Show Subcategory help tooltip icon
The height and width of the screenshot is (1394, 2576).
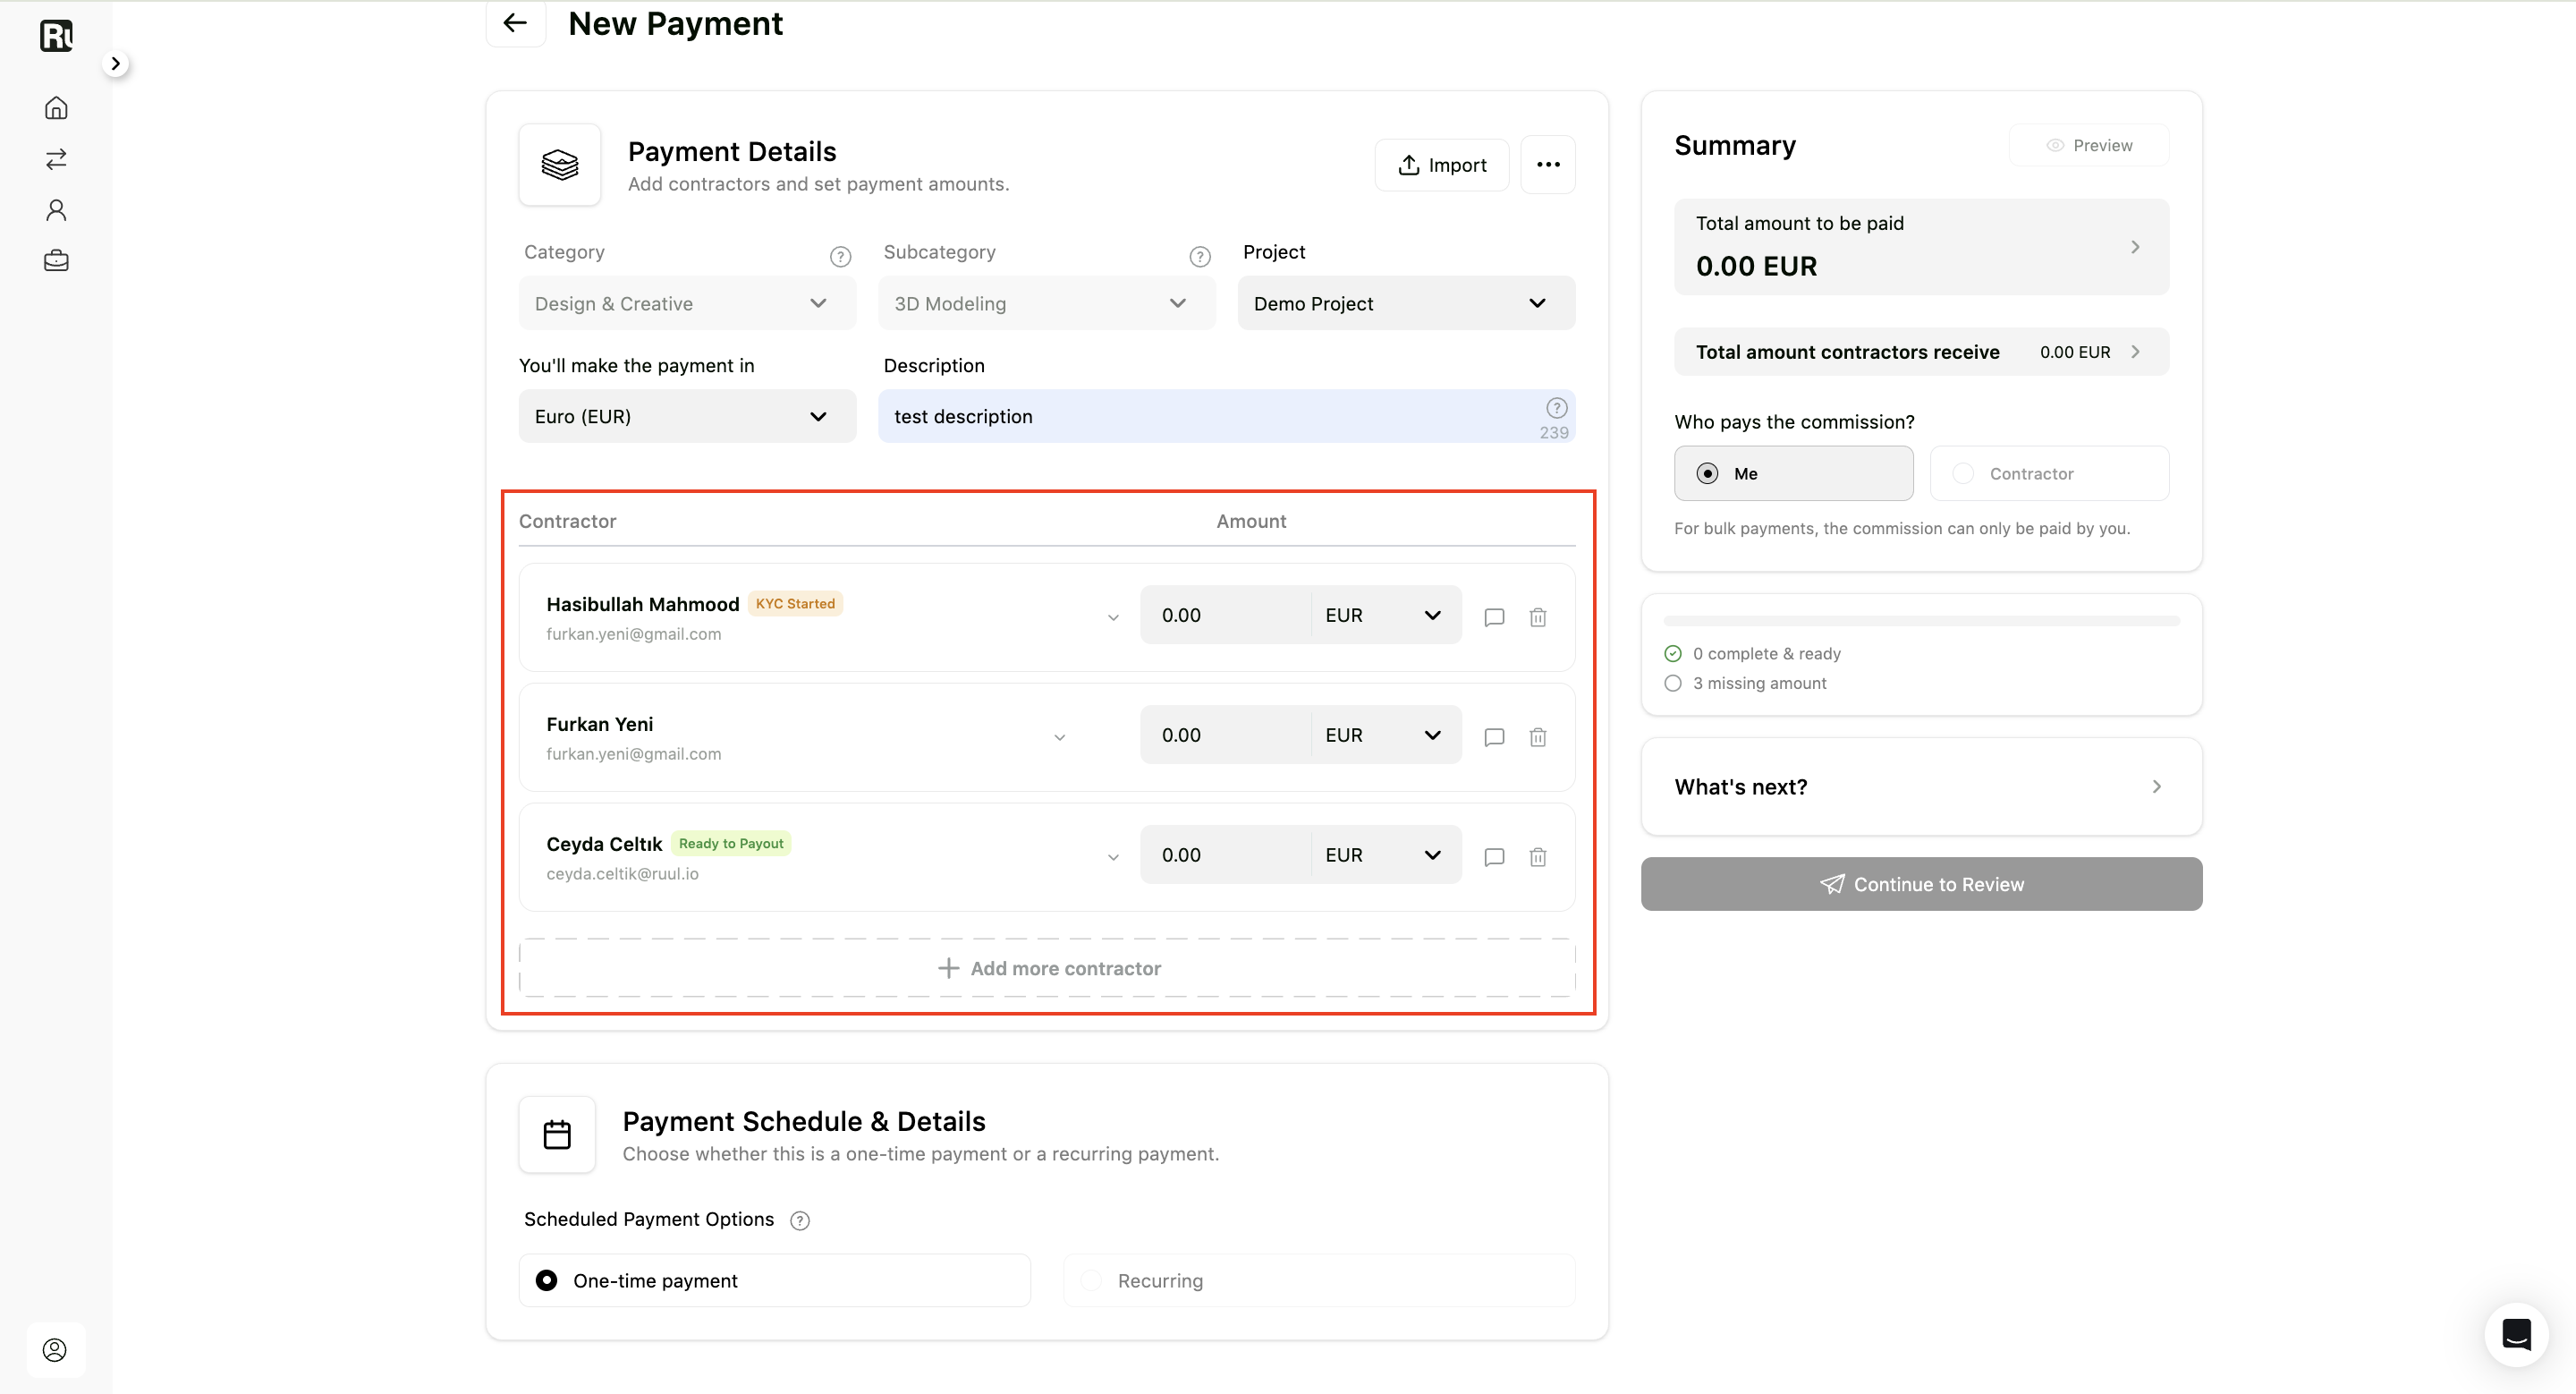1200,257
